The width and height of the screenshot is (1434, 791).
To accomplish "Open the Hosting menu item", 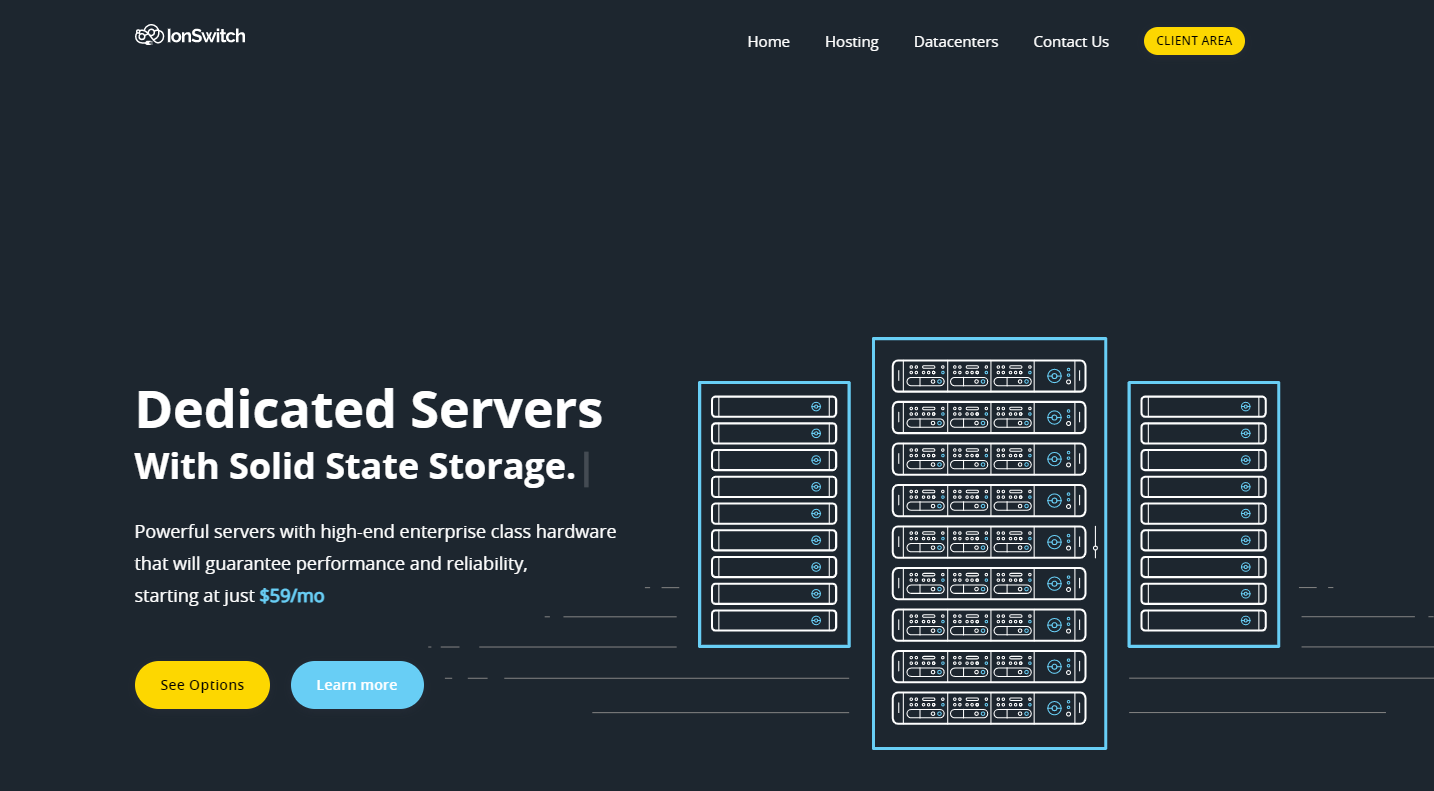I will (851, 42).
